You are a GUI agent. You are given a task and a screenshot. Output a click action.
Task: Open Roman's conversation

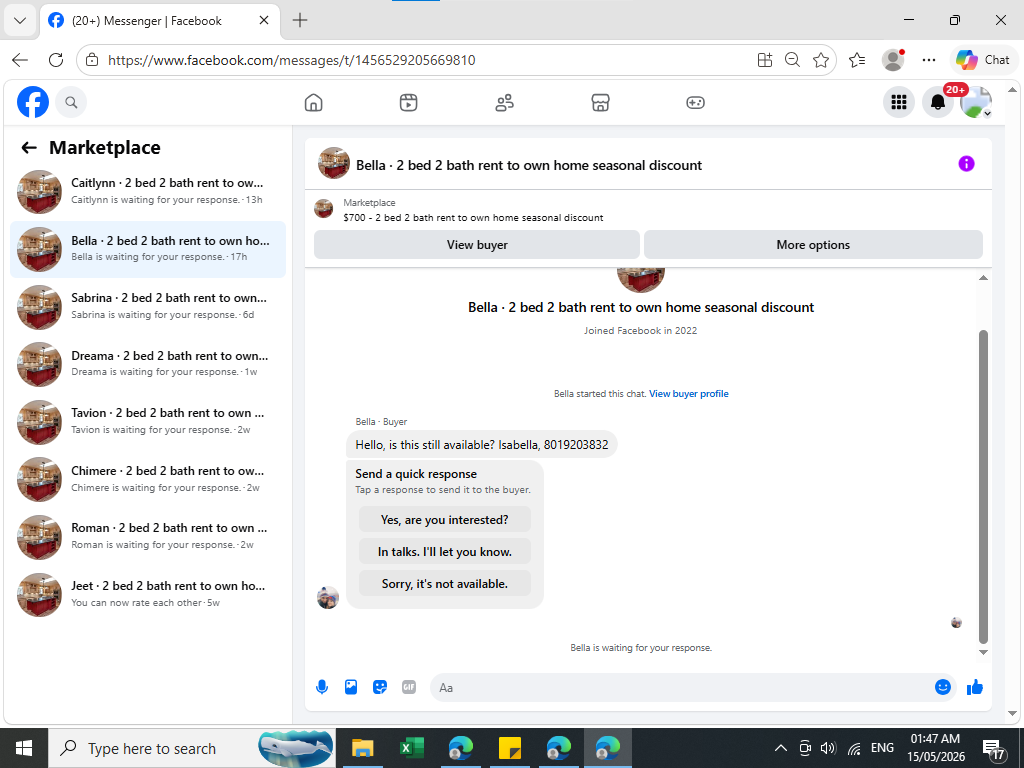point(148,537)
